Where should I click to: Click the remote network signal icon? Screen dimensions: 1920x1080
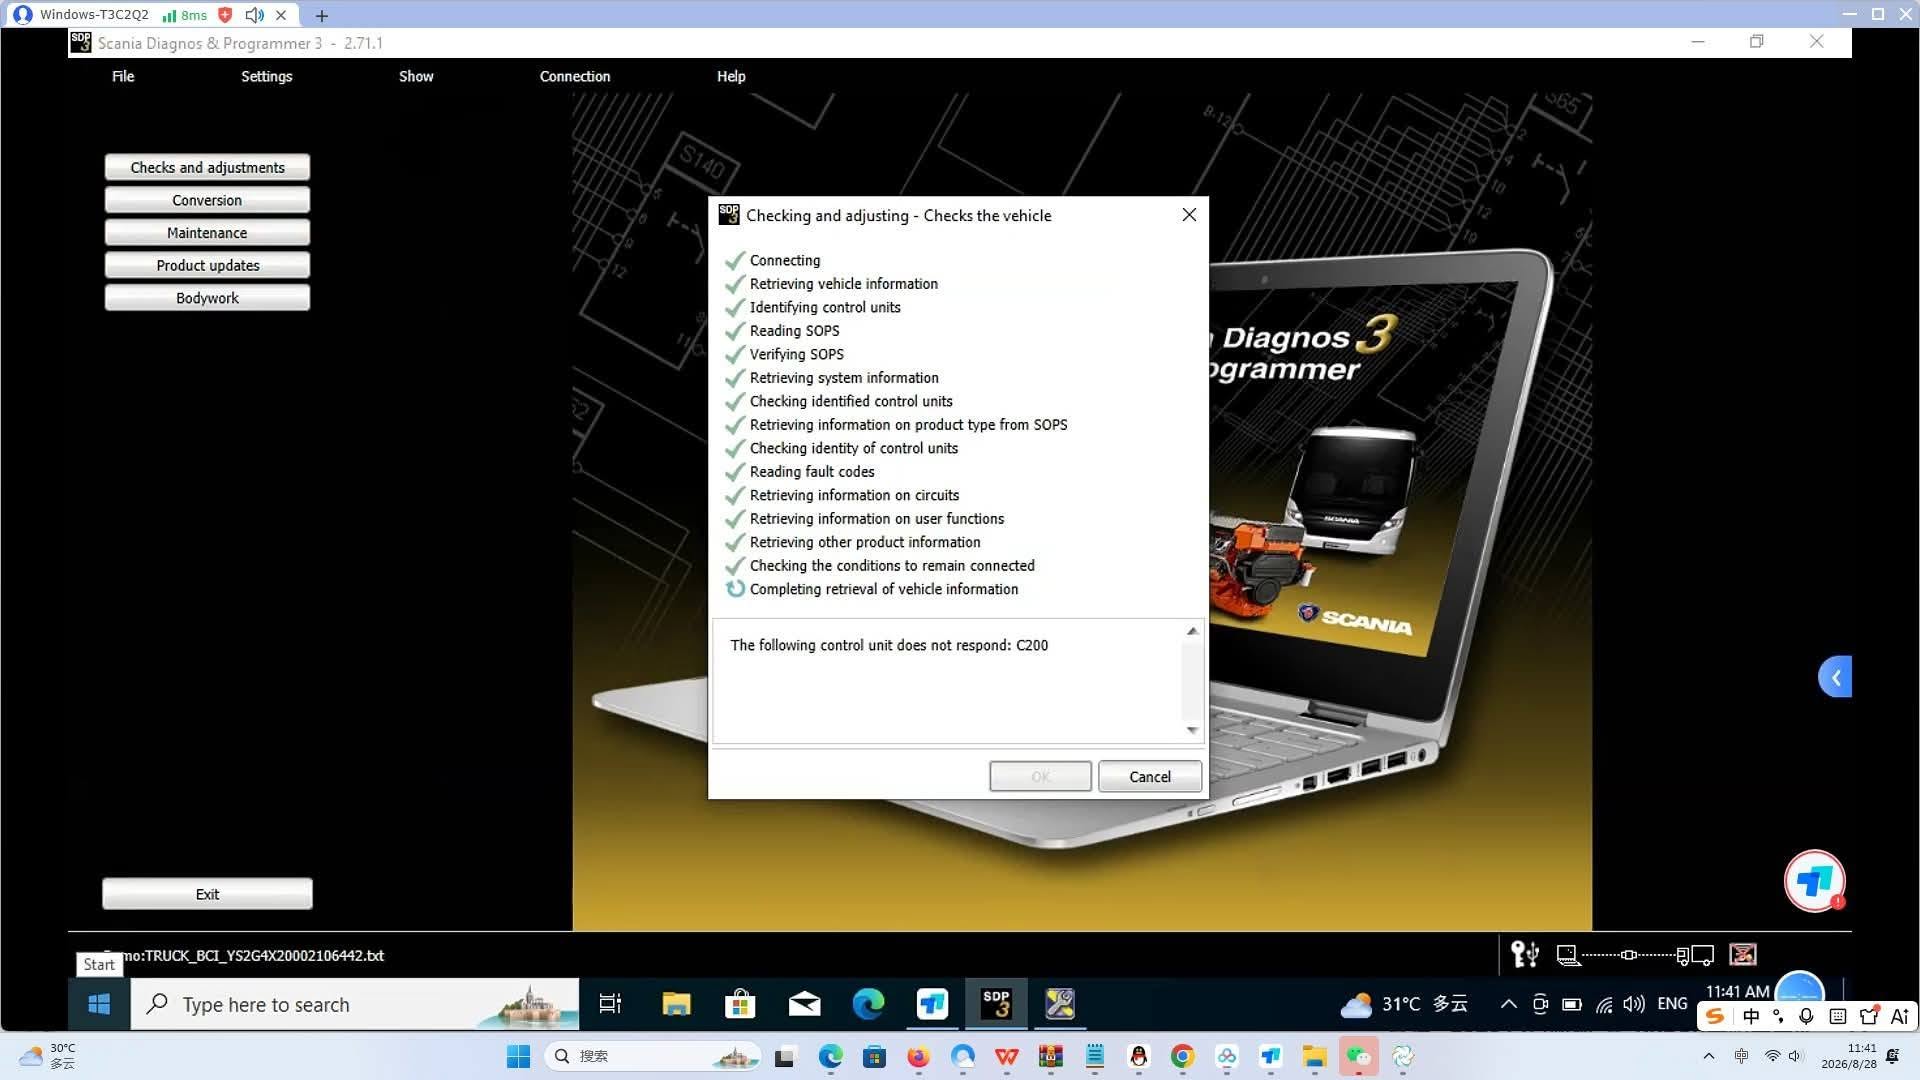click(x=1604, y=1005)
